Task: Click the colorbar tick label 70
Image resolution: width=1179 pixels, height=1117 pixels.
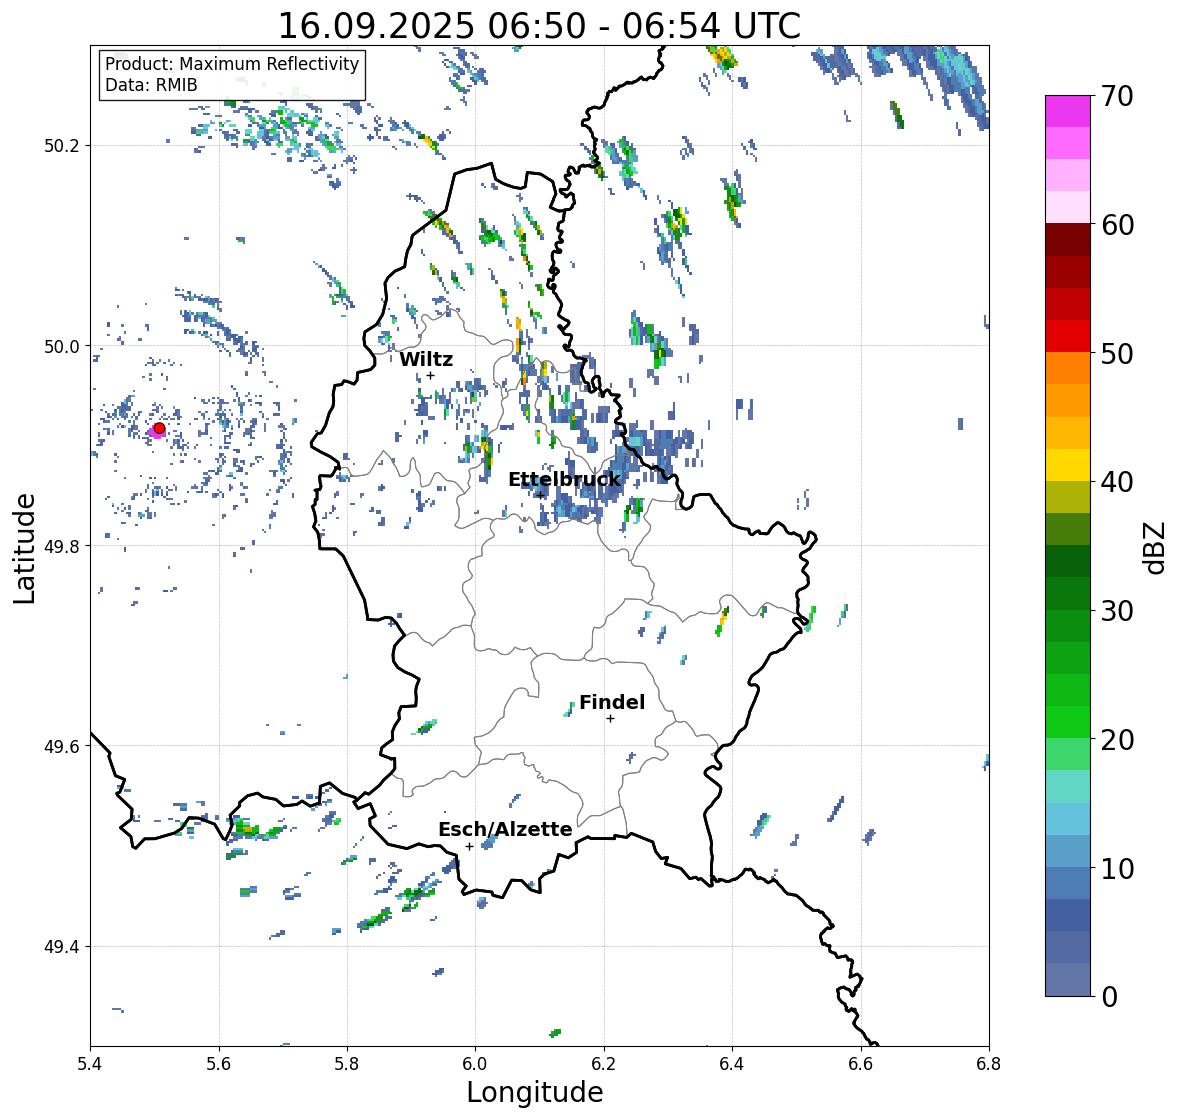Action: pyautogui.click(x=1117, y=96)
